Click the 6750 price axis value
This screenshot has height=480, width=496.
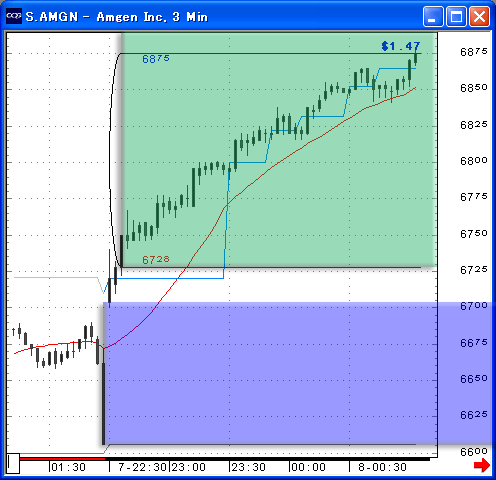474,234
